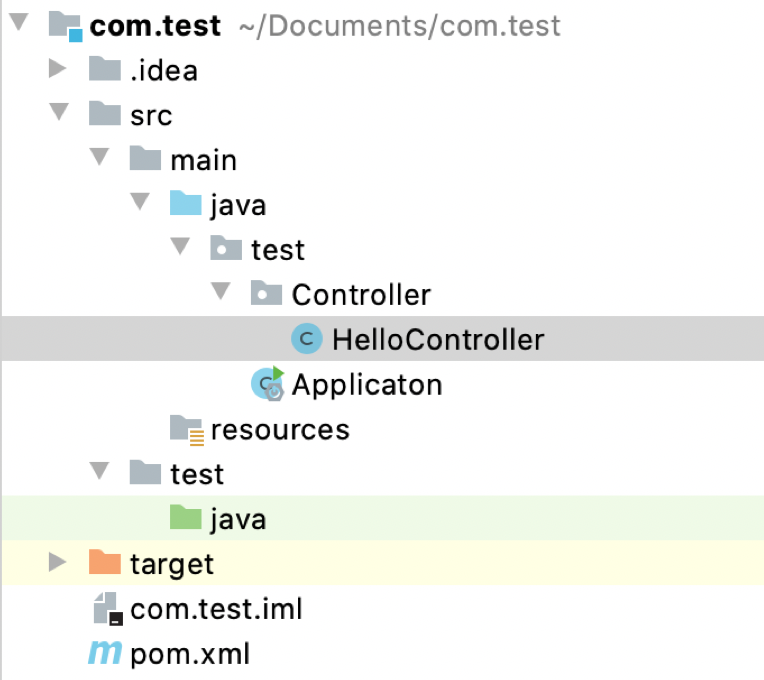Click the green test java folder icon
The image size is (764, 680).
pyautogui.click(x=186, y=518)
